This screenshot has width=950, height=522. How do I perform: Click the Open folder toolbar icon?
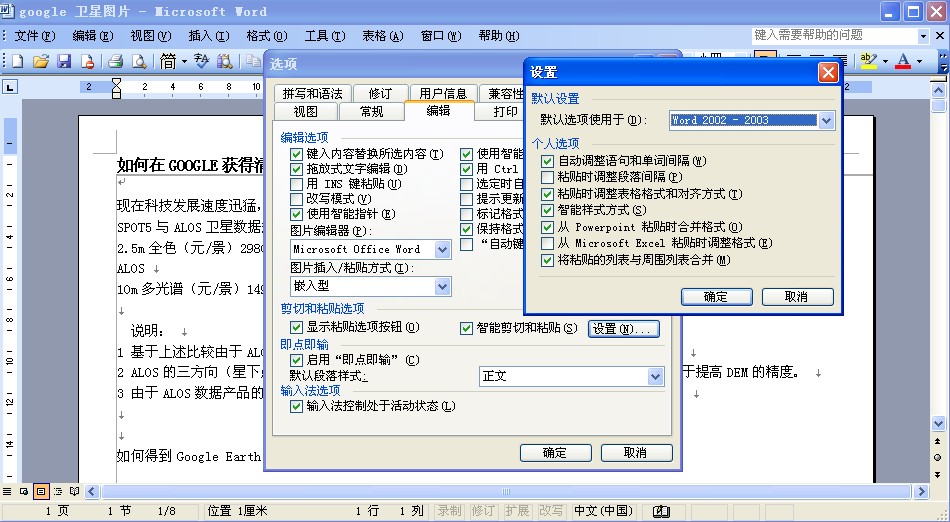[41, 61]
